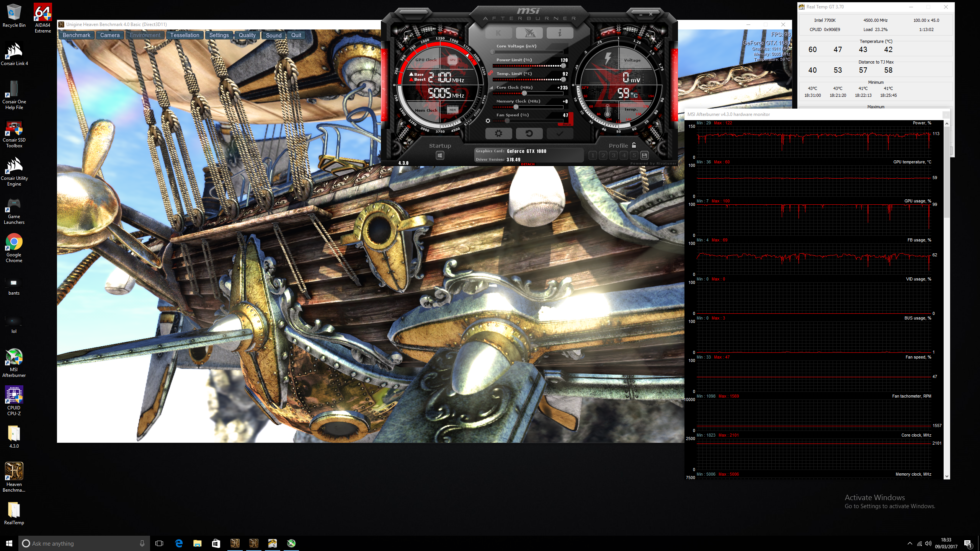Open MSI Afterburner settings gear button
The image size is (980, 551).
[x=498, y=133]
